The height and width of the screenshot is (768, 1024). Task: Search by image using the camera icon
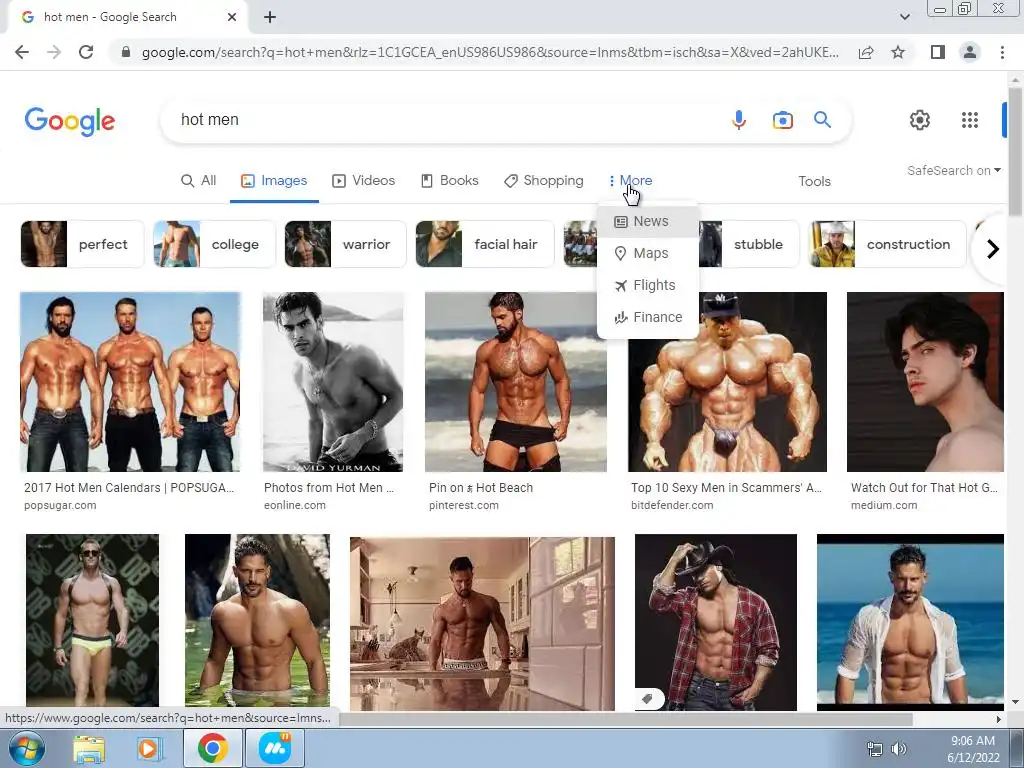pyautogui.click(x=782, y=120)
